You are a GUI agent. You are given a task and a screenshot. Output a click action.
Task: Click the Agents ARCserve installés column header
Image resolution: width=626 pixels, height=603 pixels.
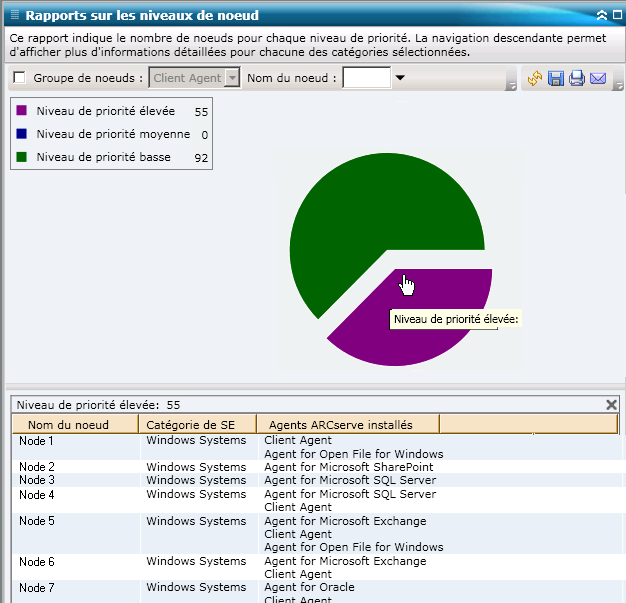pos(340,425)
